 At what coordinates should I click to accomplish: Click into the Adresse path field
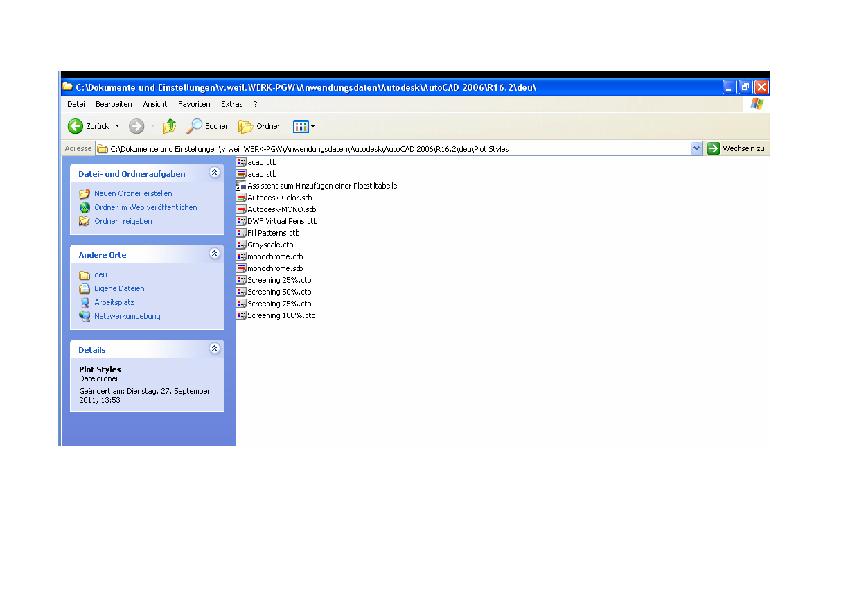pos(393,149)
